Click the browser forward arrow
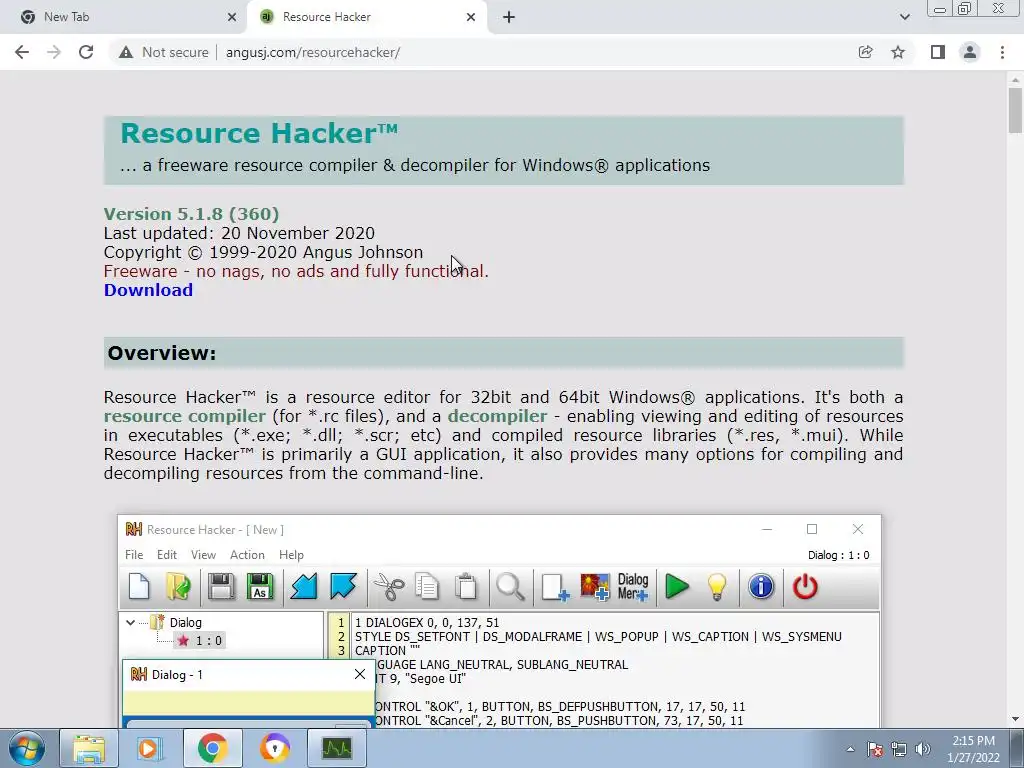1024x768 pixels. point(54,52)
